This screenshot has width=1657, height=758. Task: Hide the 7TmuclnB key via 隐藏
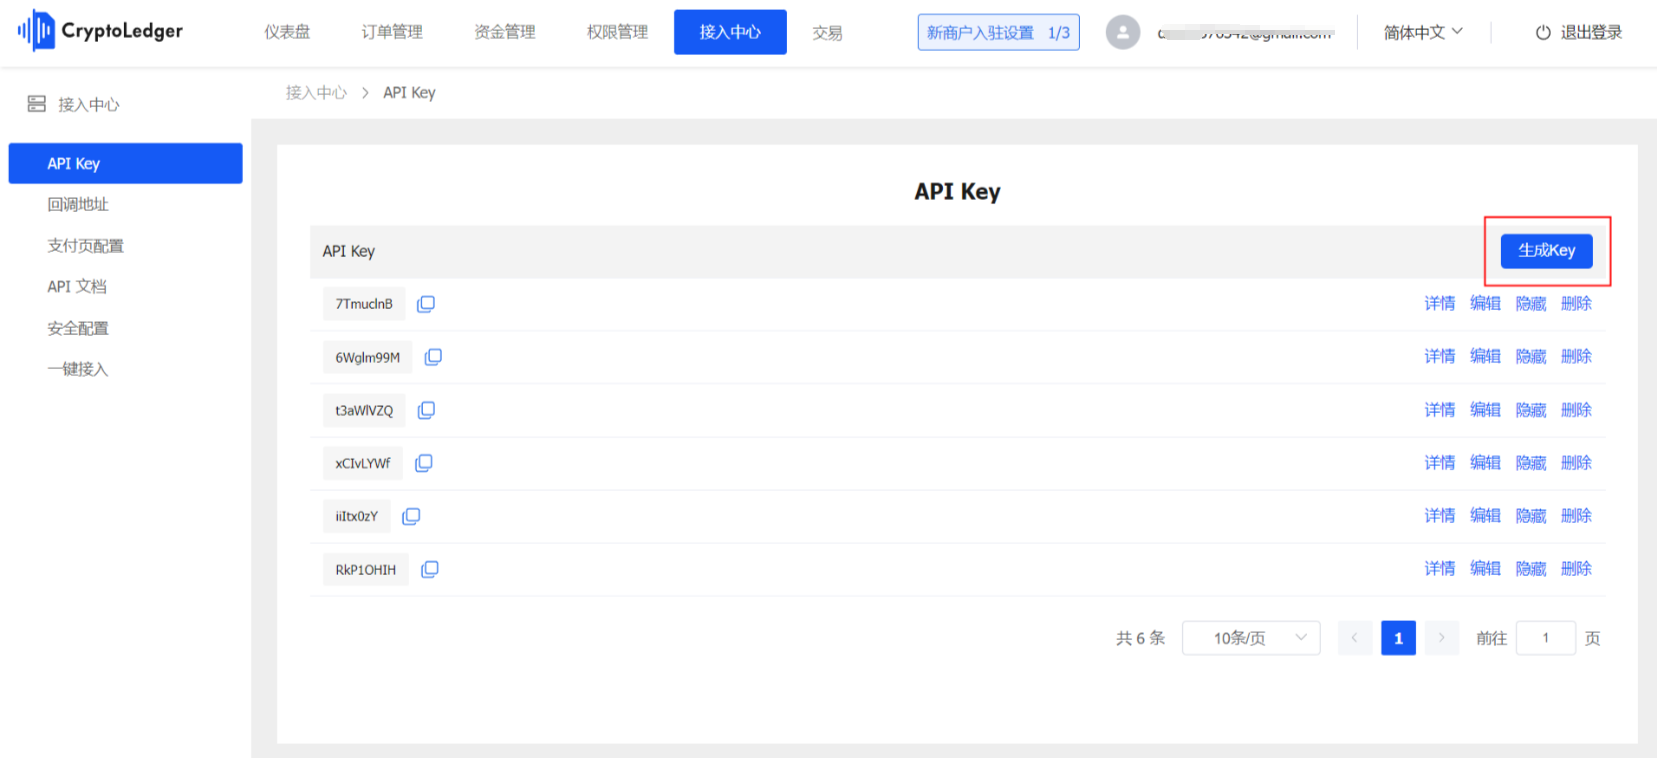click(1531, 304)
